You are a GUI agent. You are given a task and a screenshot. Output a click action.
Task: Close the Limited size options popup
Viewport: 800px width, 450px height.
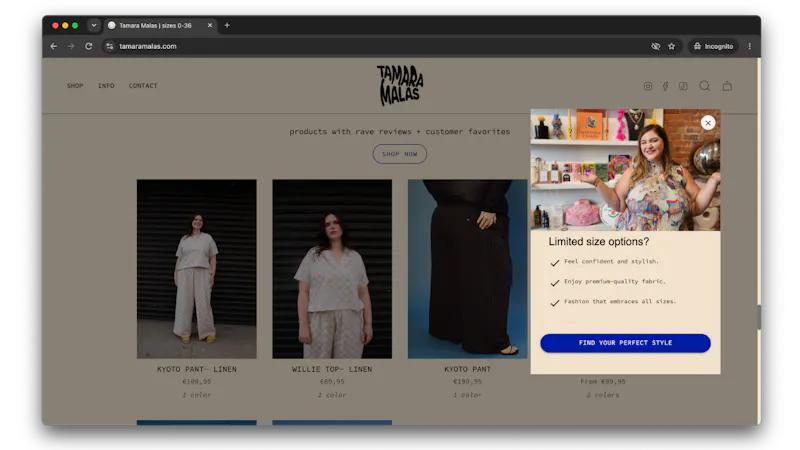tap(708, 123)
